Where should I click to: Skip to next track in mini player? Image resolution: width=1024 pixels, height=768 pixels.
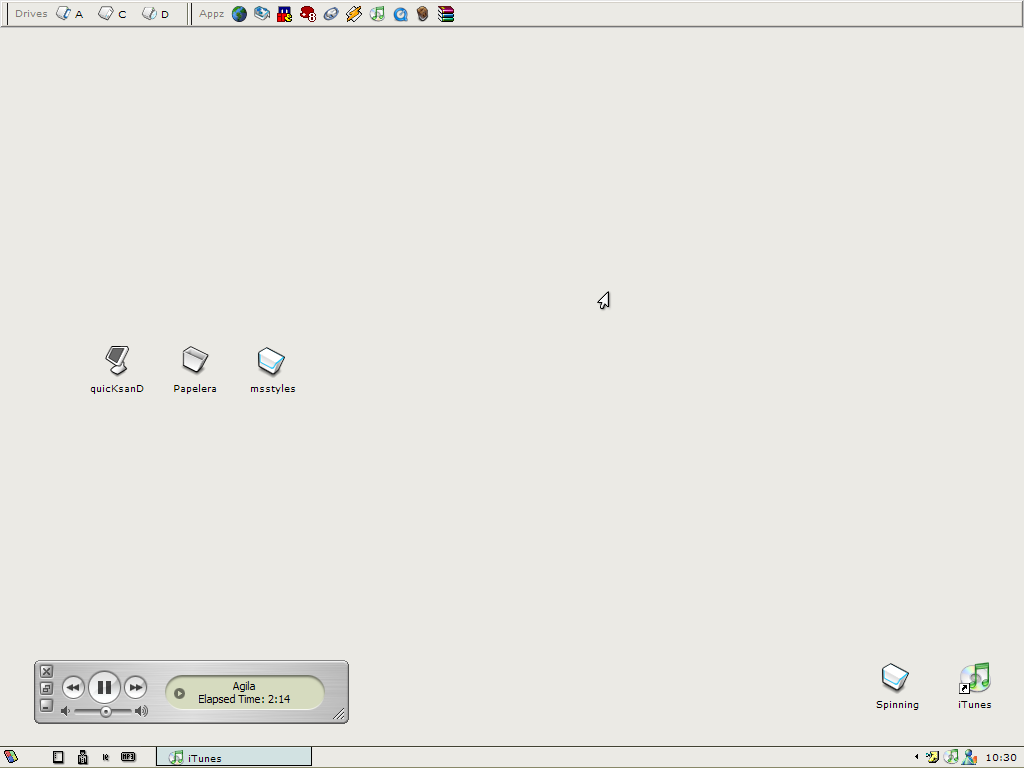pos(136,687)
